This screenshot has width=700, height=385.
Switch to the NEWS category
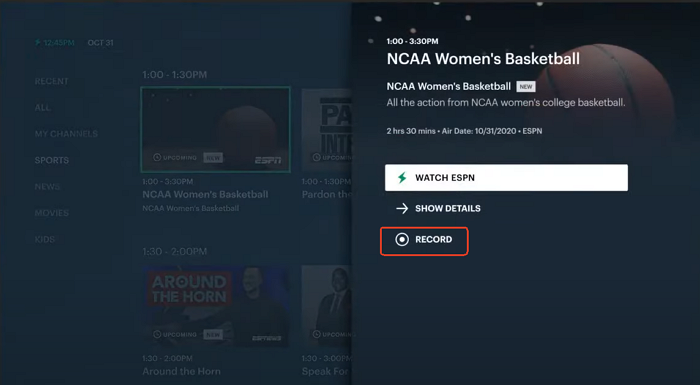pyautogui.click(x=47, y=187)
